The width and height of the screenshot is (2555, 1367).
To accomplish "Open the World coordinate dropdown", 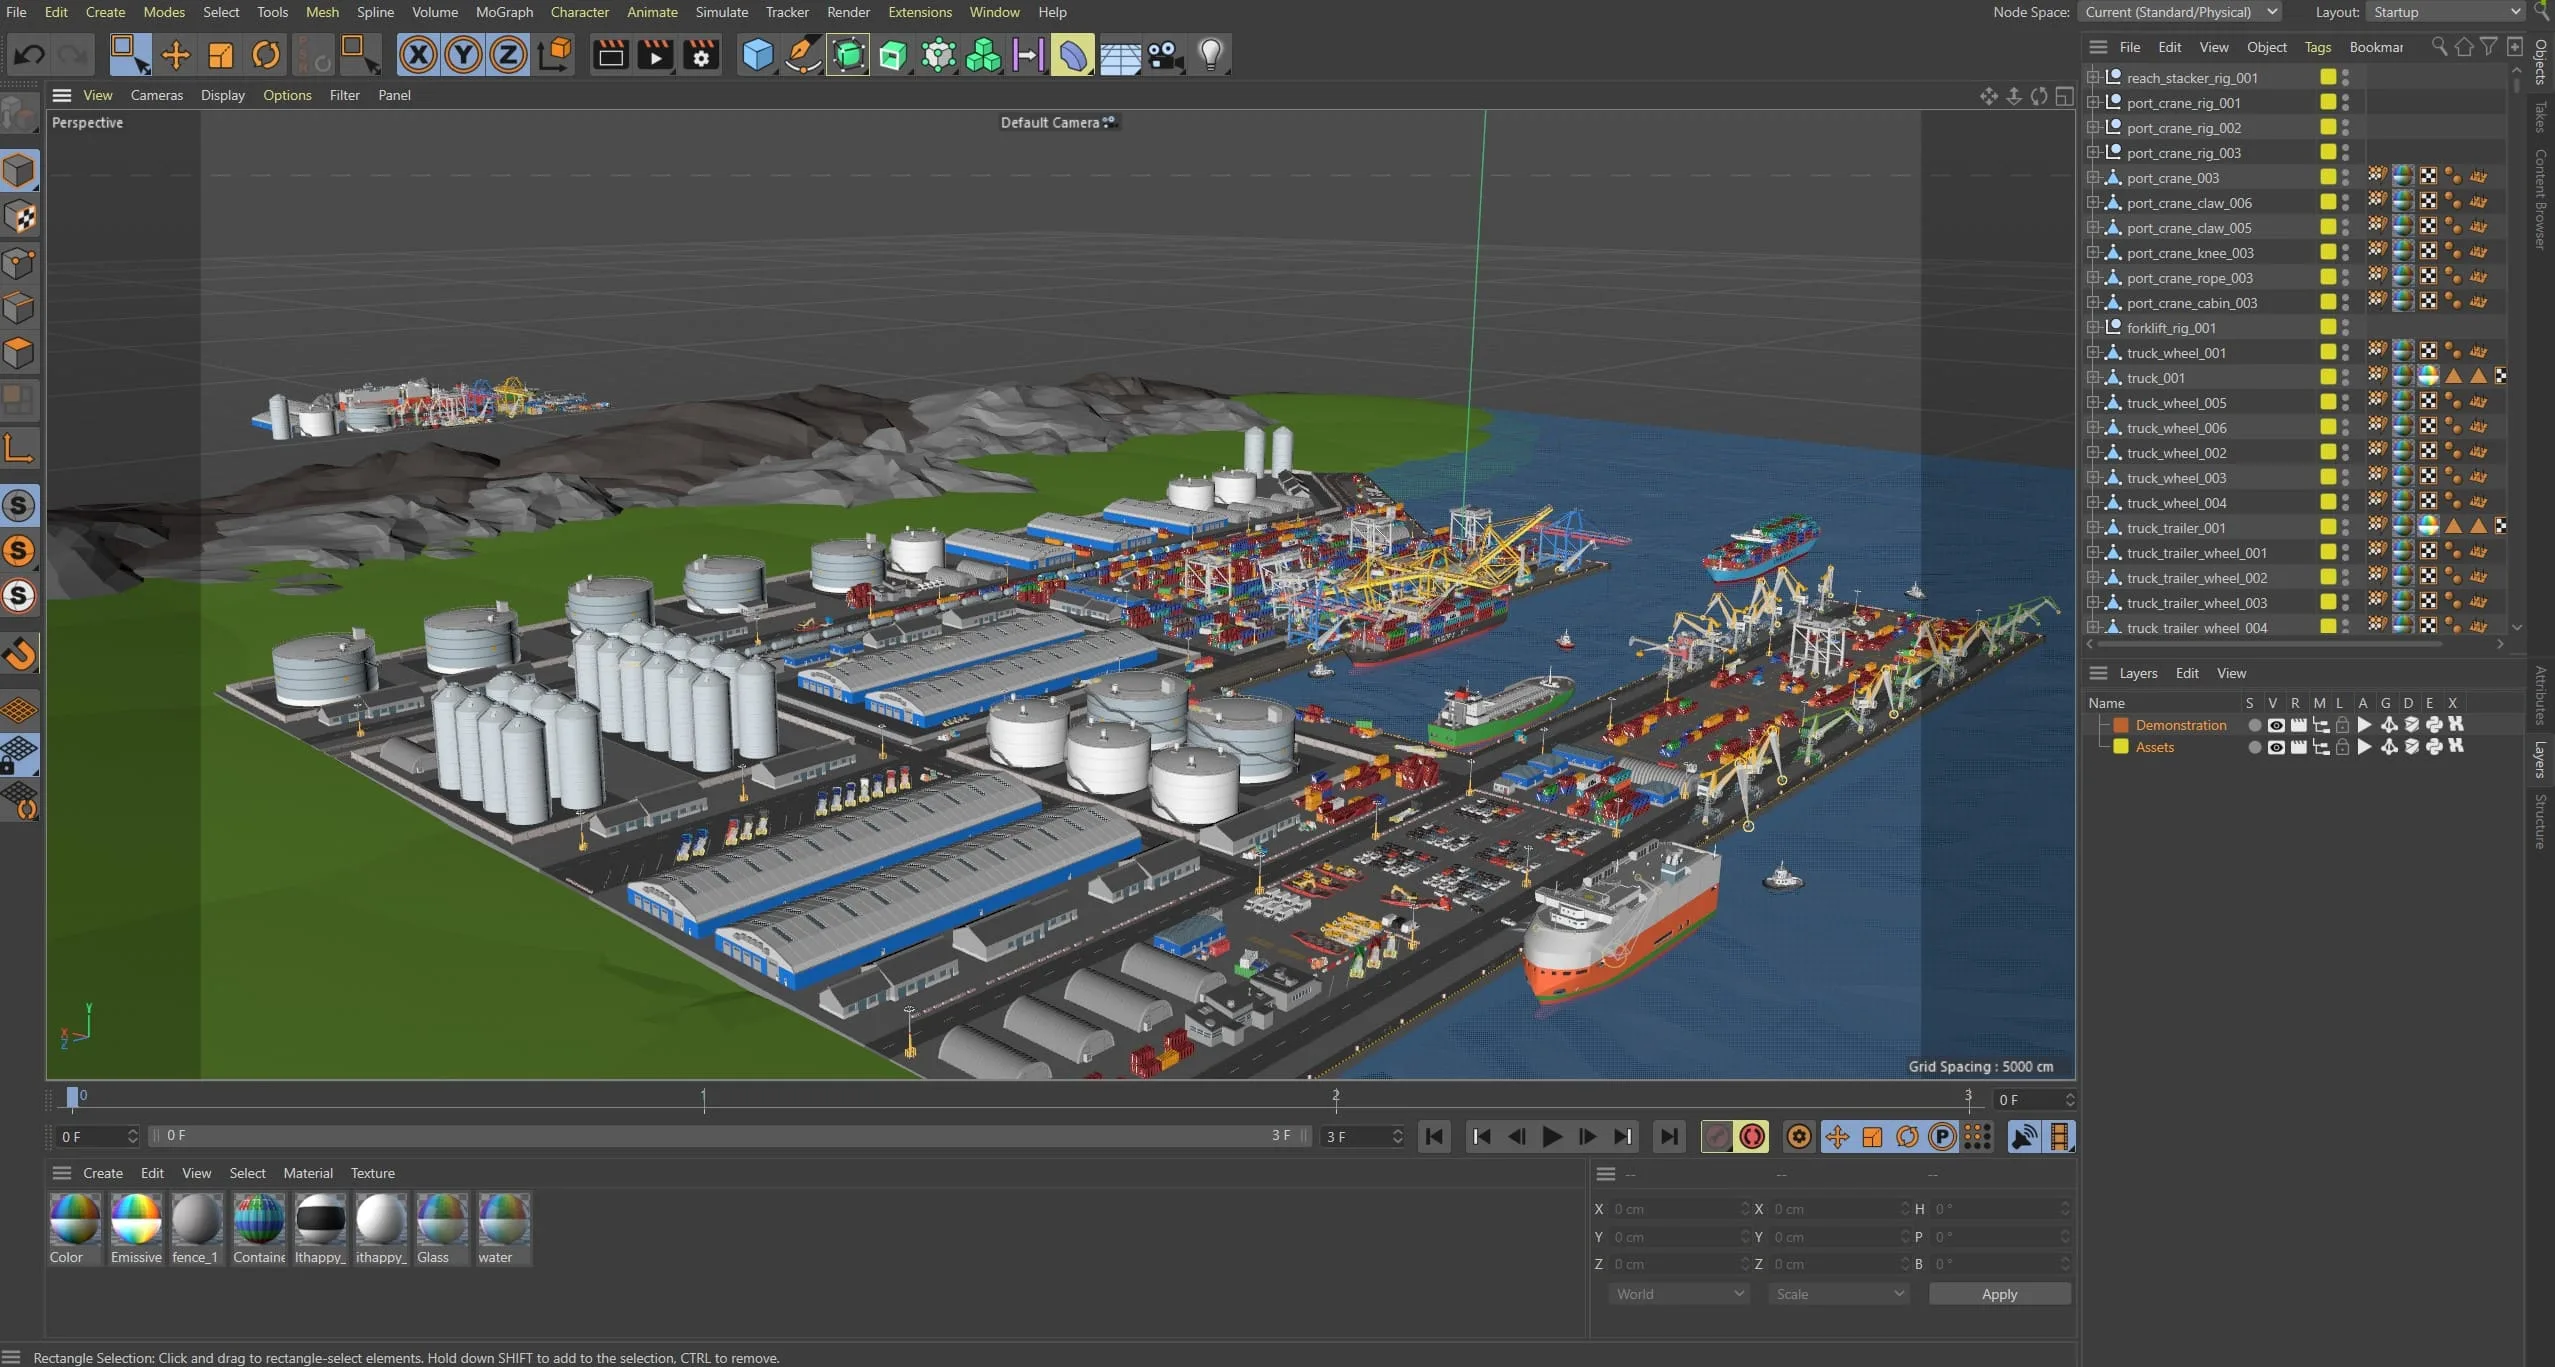I will click(1679, 1294).
